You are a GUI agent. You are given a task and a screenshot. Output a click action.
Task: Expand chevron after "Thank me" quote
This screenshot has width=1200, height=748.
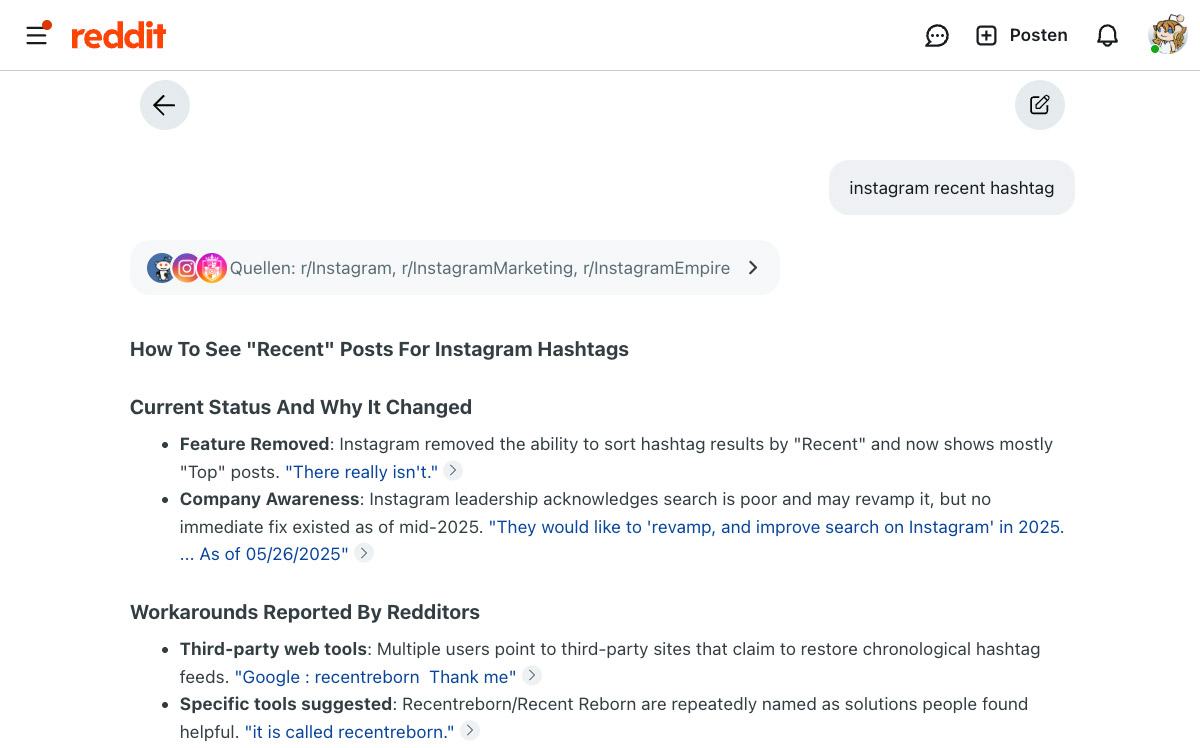click(533, 675)
